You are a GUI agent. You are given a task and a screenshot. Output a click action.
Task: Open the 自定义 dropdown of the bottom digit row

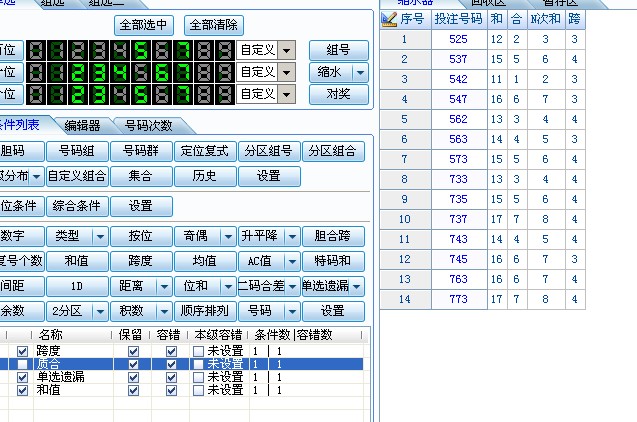tap(286, 94)
